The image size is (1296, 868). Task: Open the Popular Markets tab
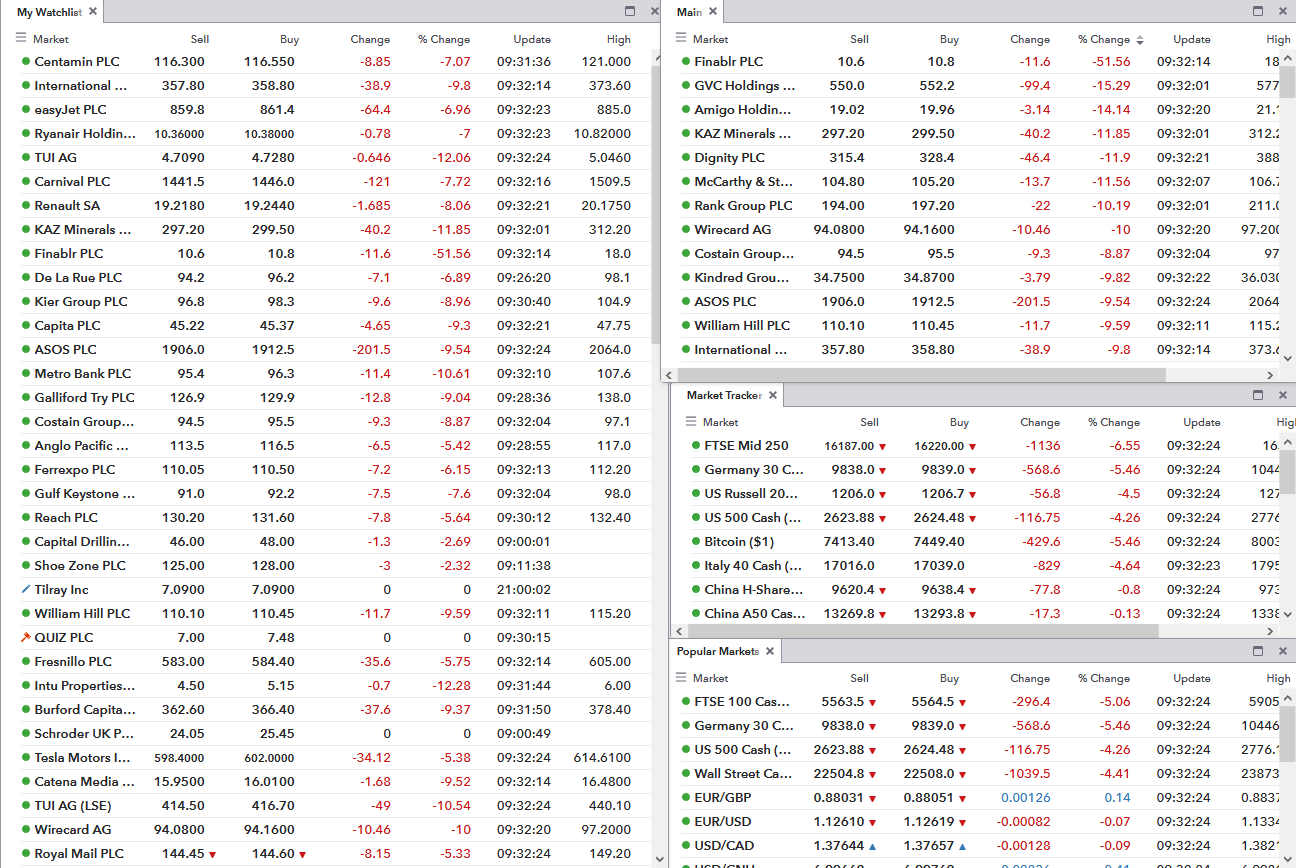[x=718, y=651]
